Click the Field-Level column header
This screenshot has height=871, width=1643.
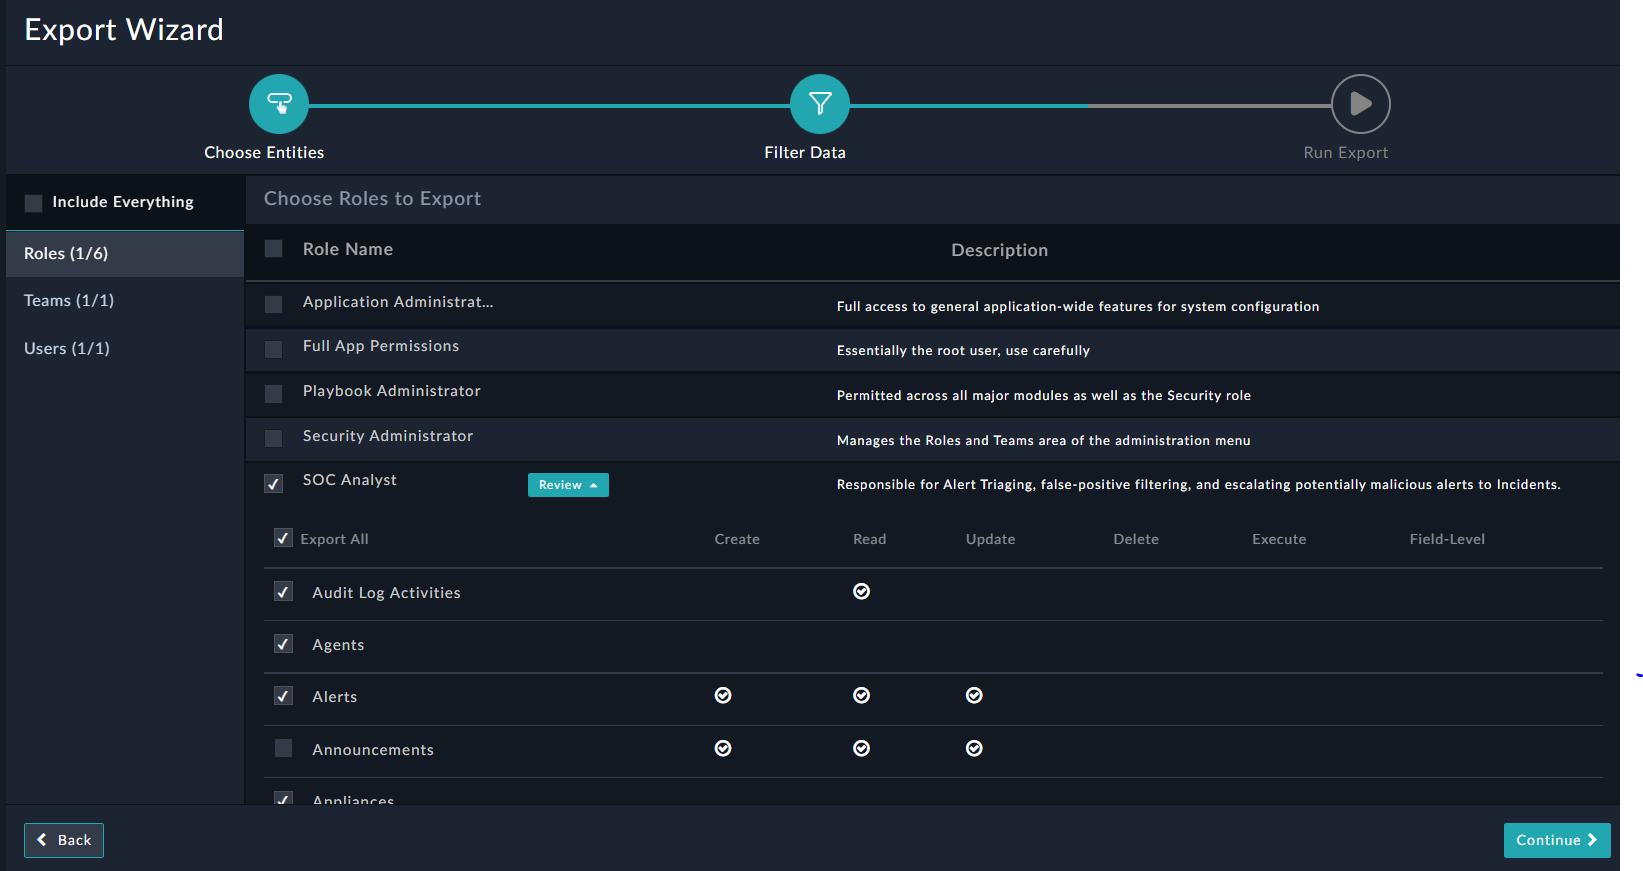coord(1447,539)
